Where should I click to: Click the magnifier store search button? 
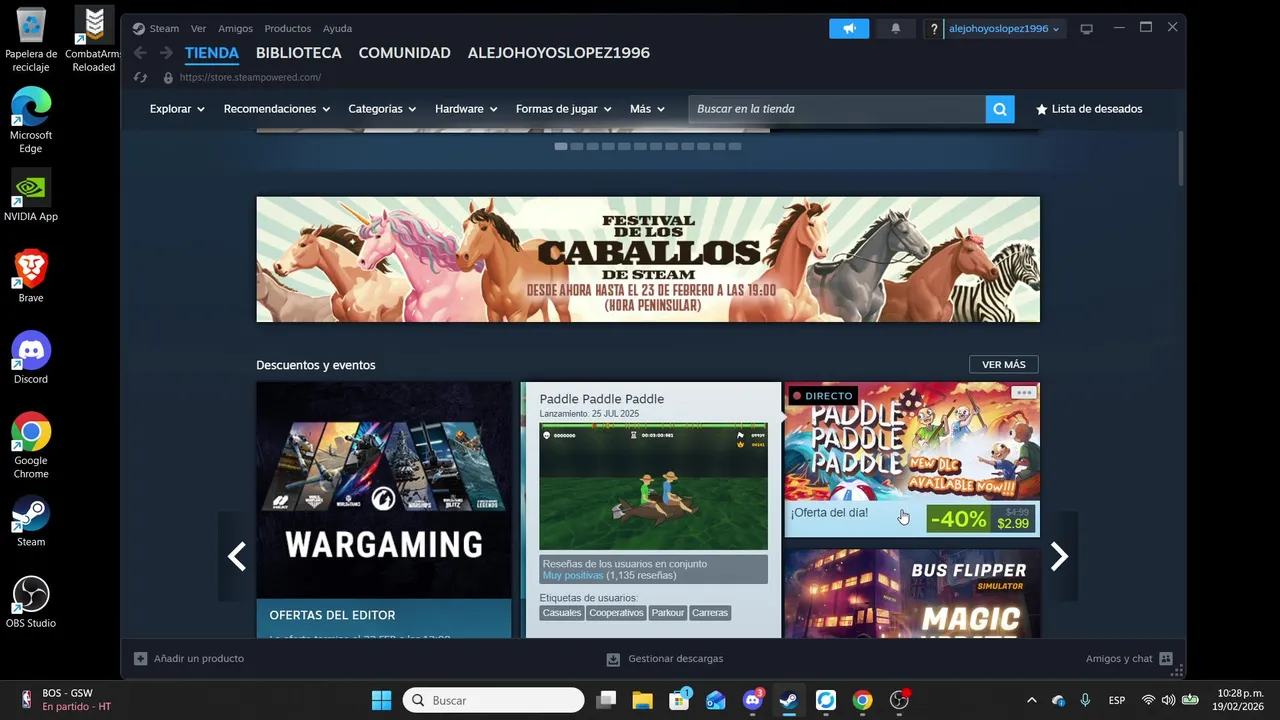(x=1000, y=109)
